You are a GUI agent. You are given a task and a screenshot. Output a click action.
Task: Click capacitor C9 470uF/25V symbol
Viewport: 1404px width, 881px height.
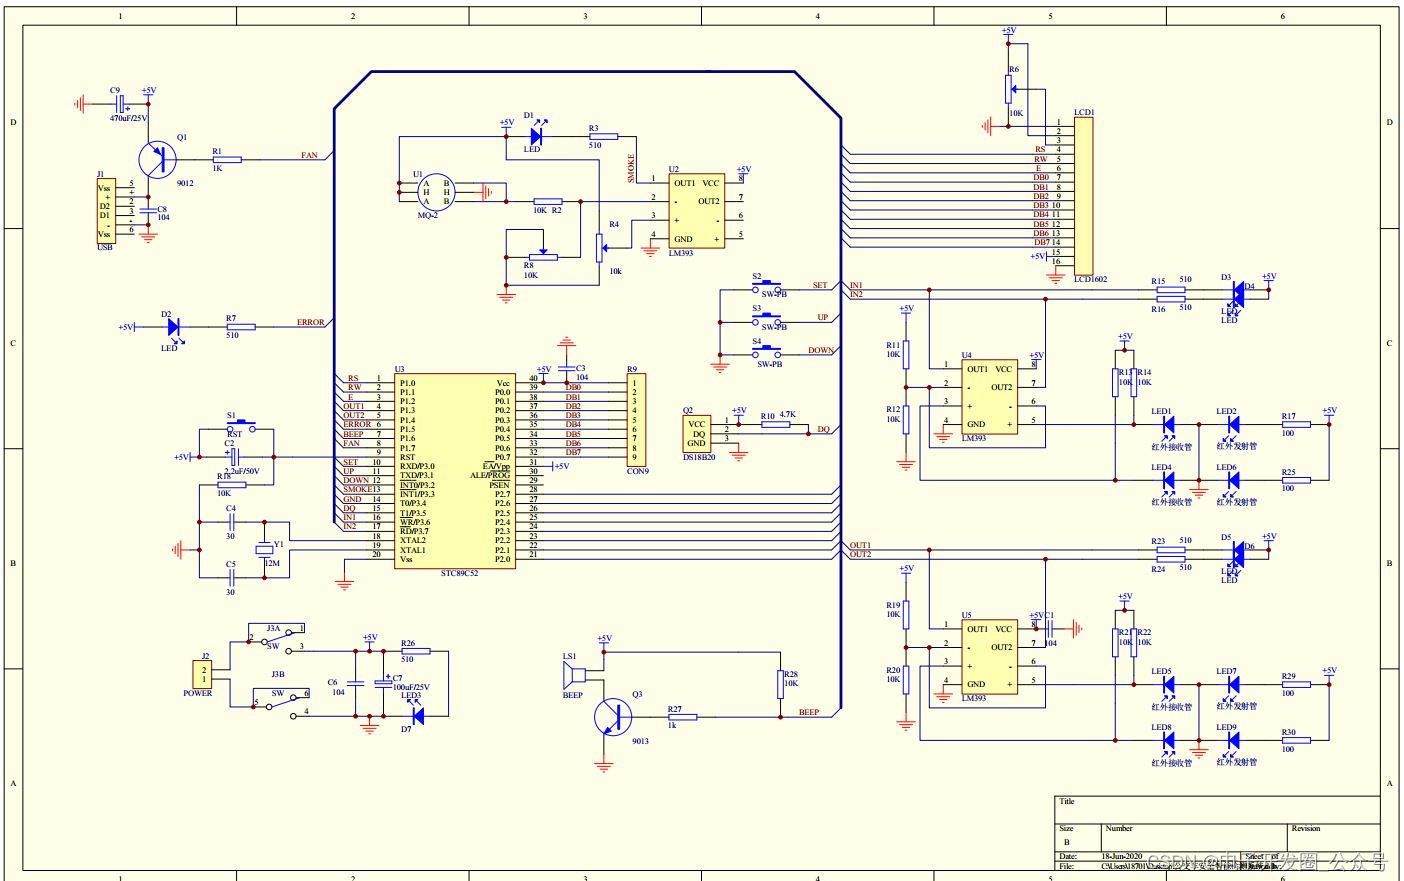(x=119, y=103)
